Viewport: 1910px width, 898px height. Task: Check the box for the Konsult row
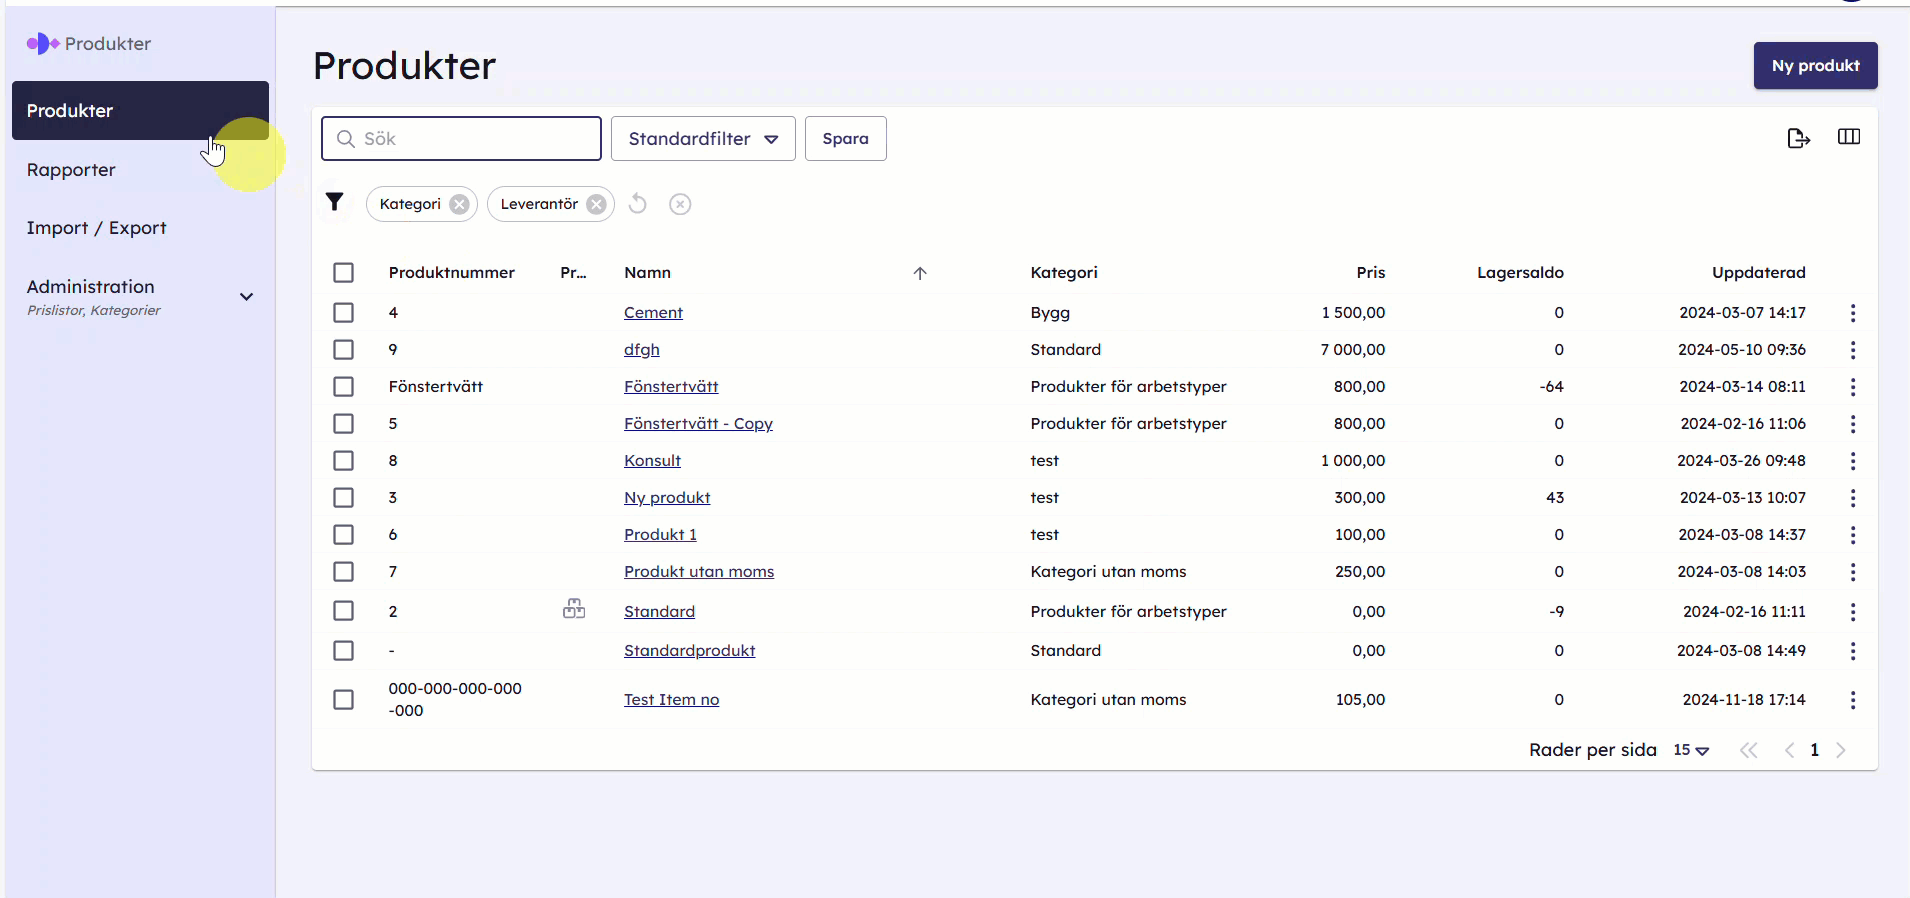click(x=343, y=461)
